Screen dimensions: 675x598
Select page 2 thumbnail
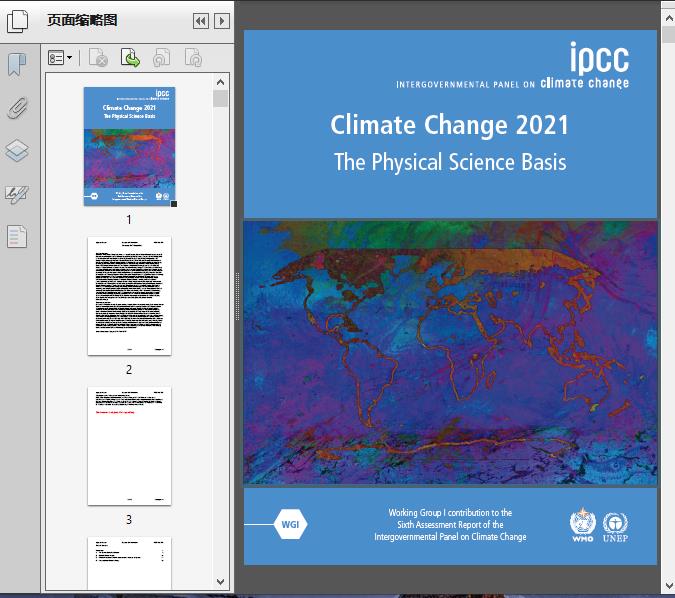[x=130, y=296]
